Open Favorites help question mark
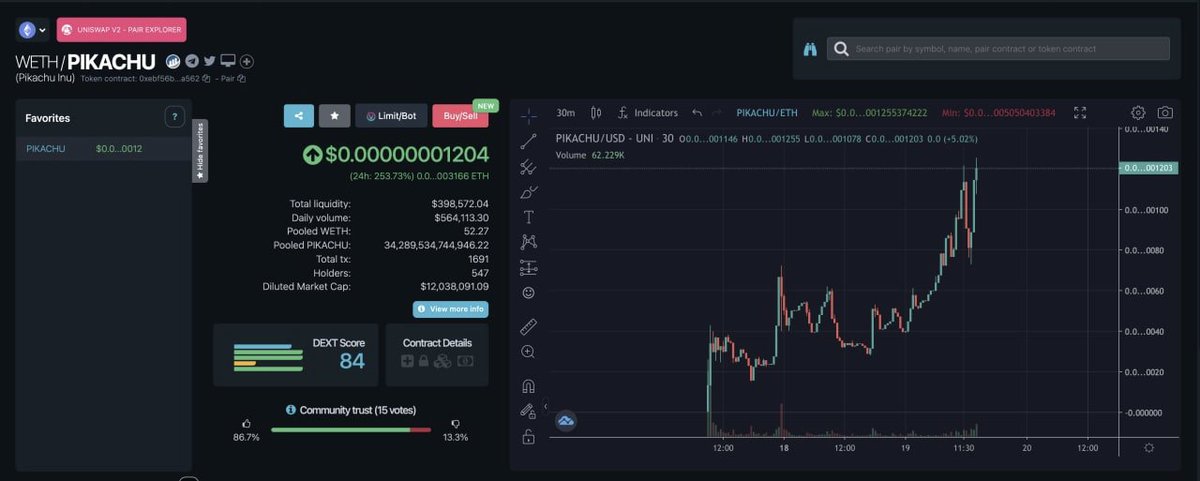The height and width of the screenshot is (481, 1200). (175, 118)
